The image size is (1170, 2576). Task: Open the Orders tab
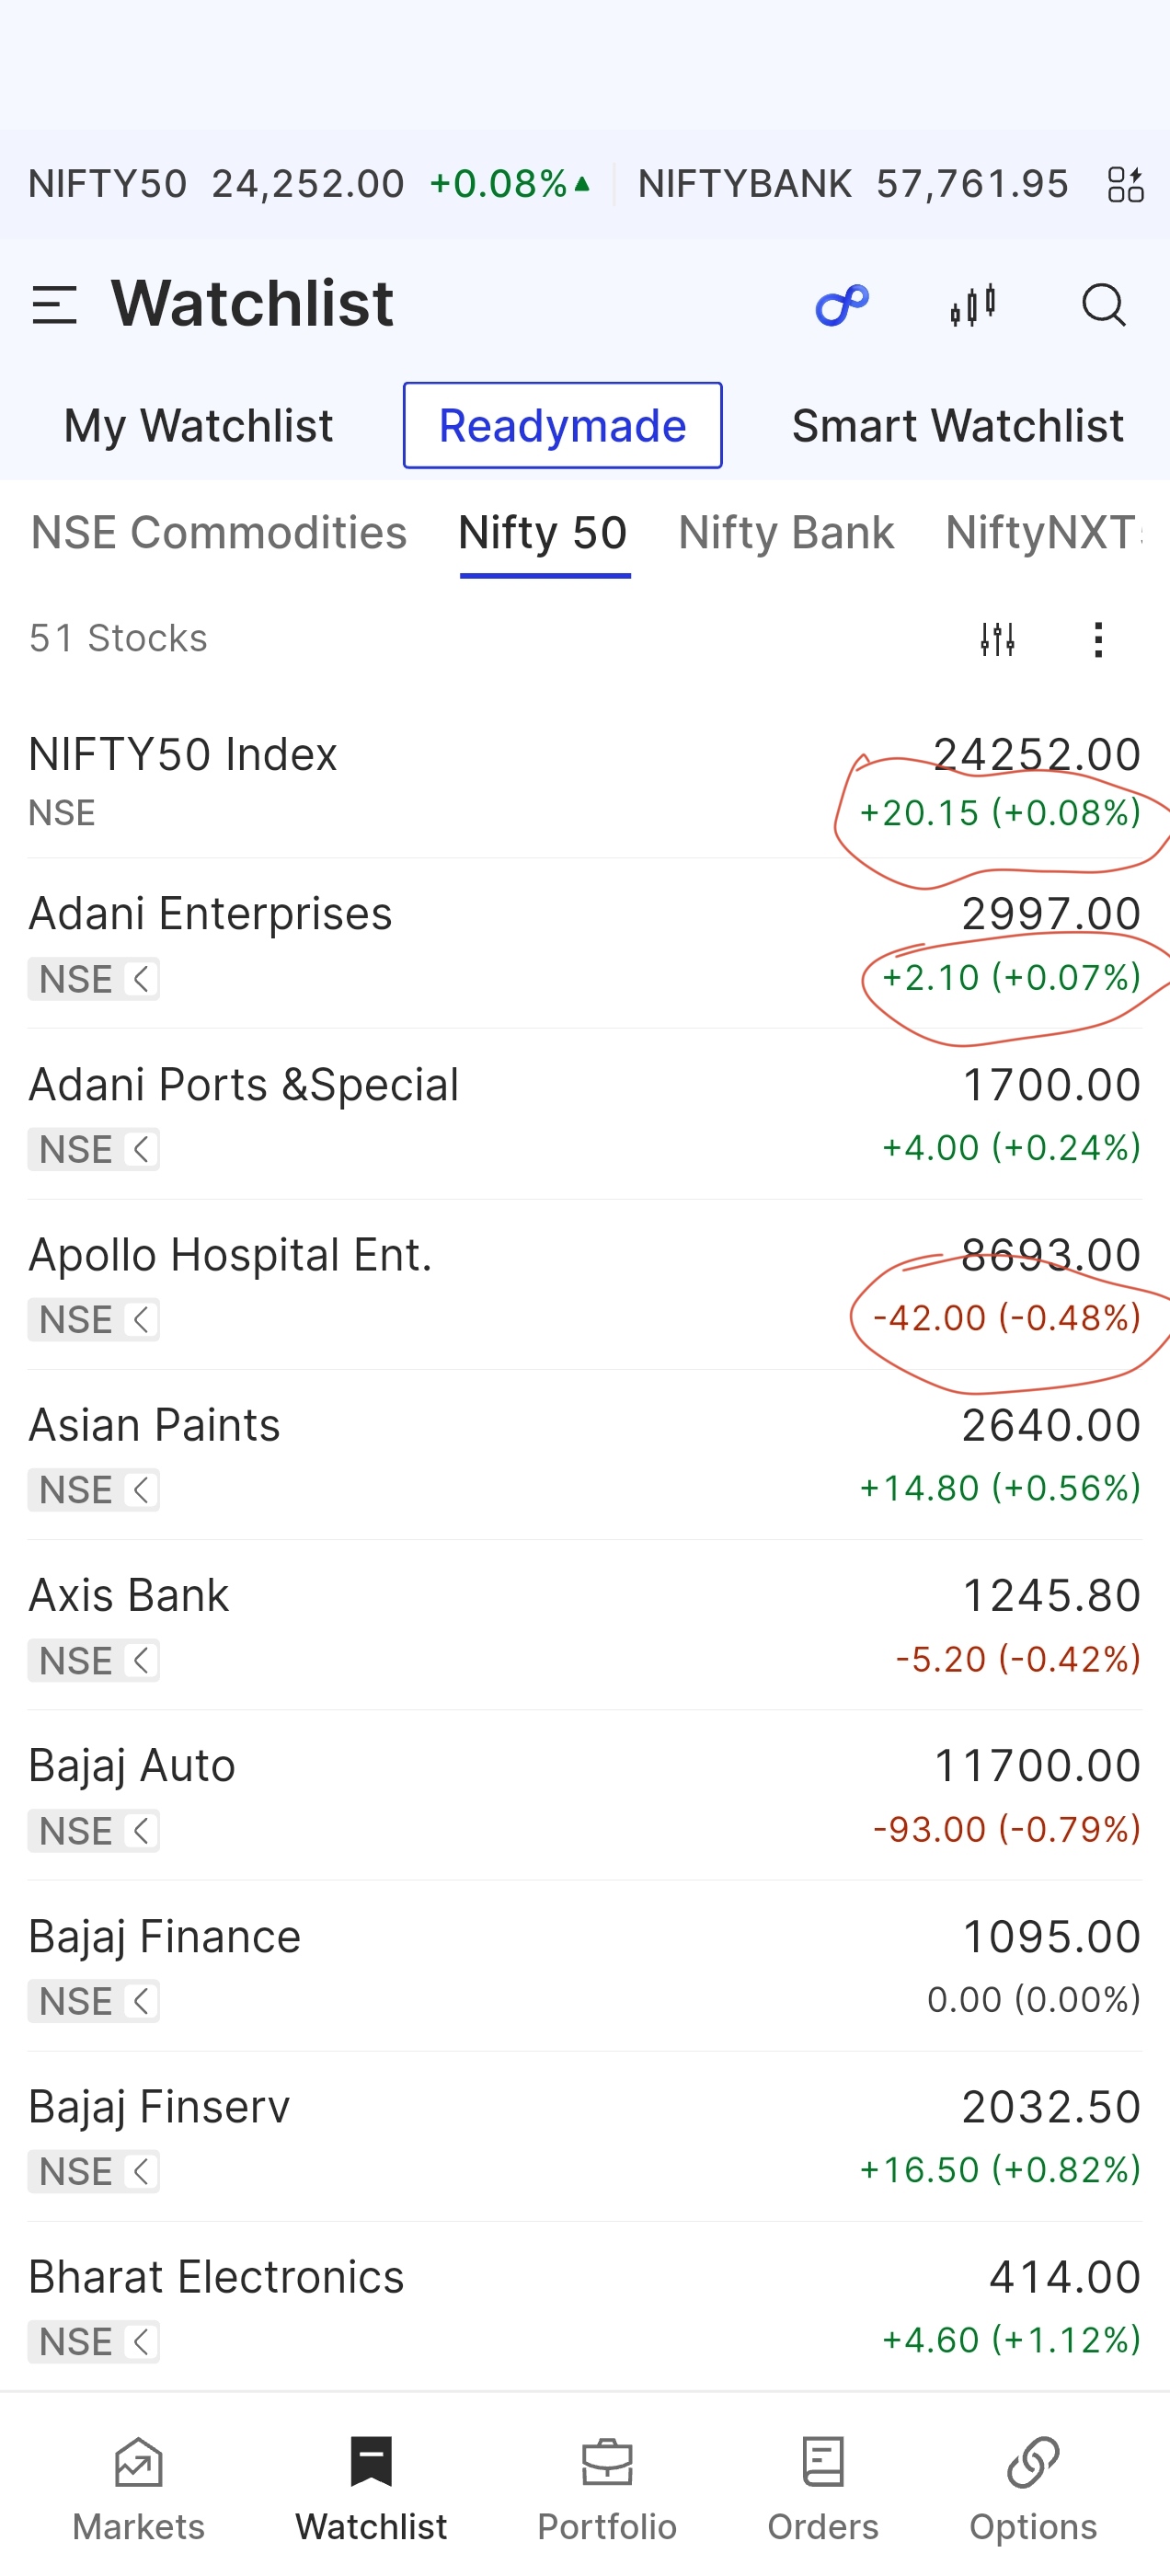click(823, 2489)
